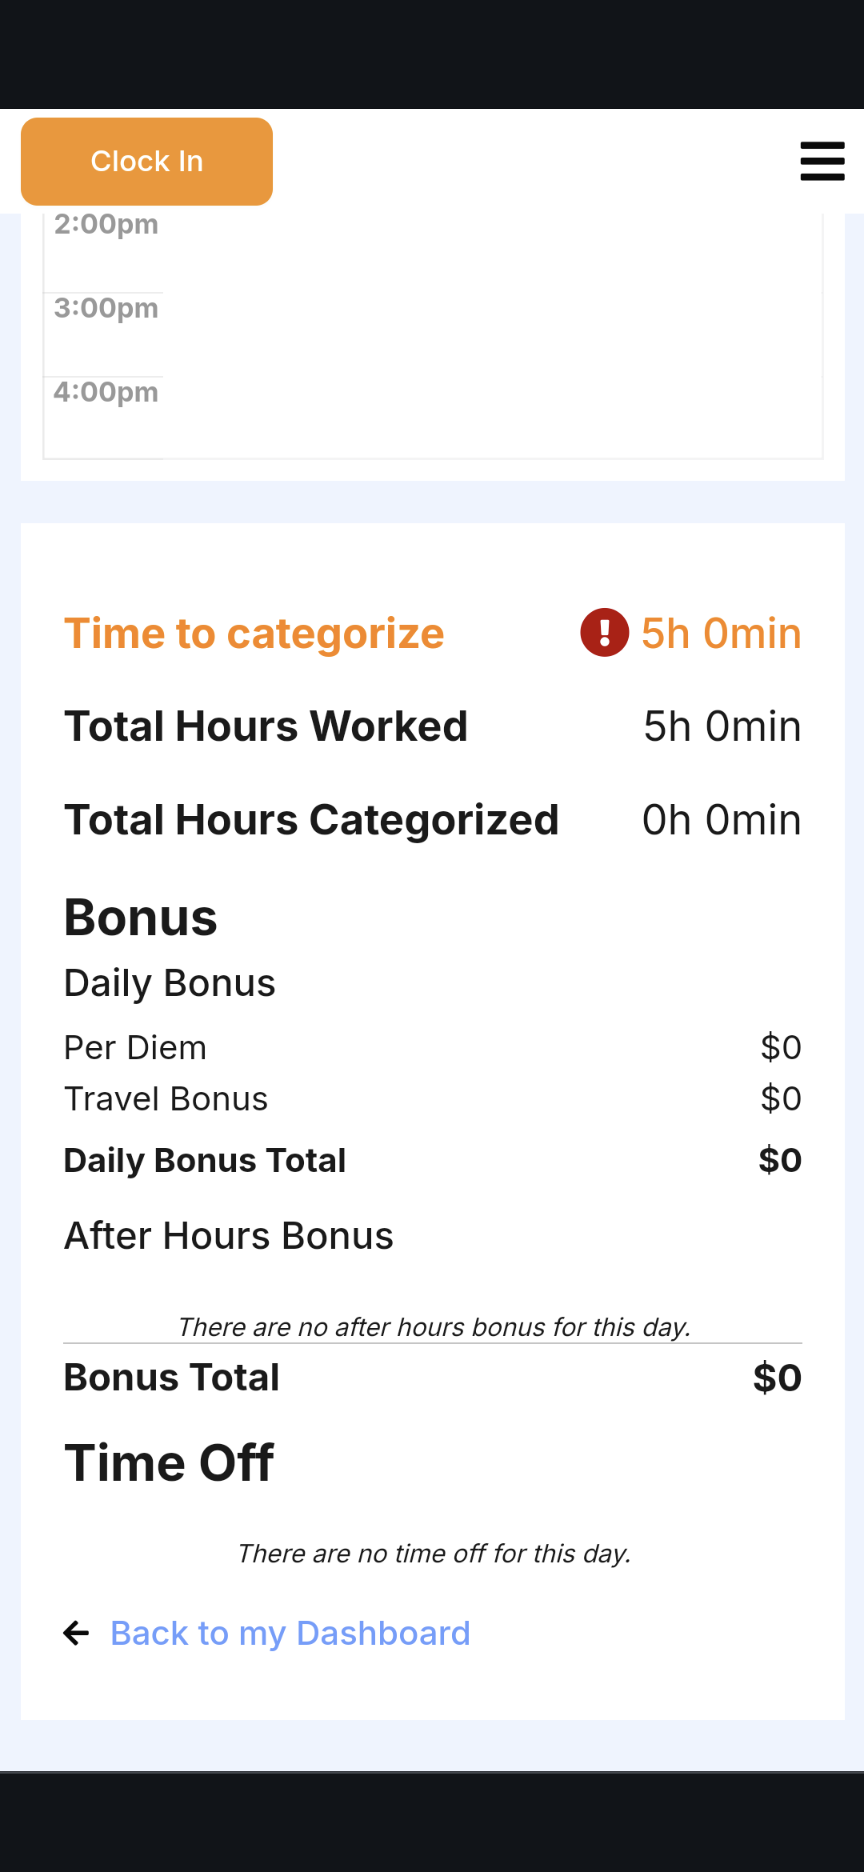
Task: Open the hamburger navigation menu
Action: 822,161
